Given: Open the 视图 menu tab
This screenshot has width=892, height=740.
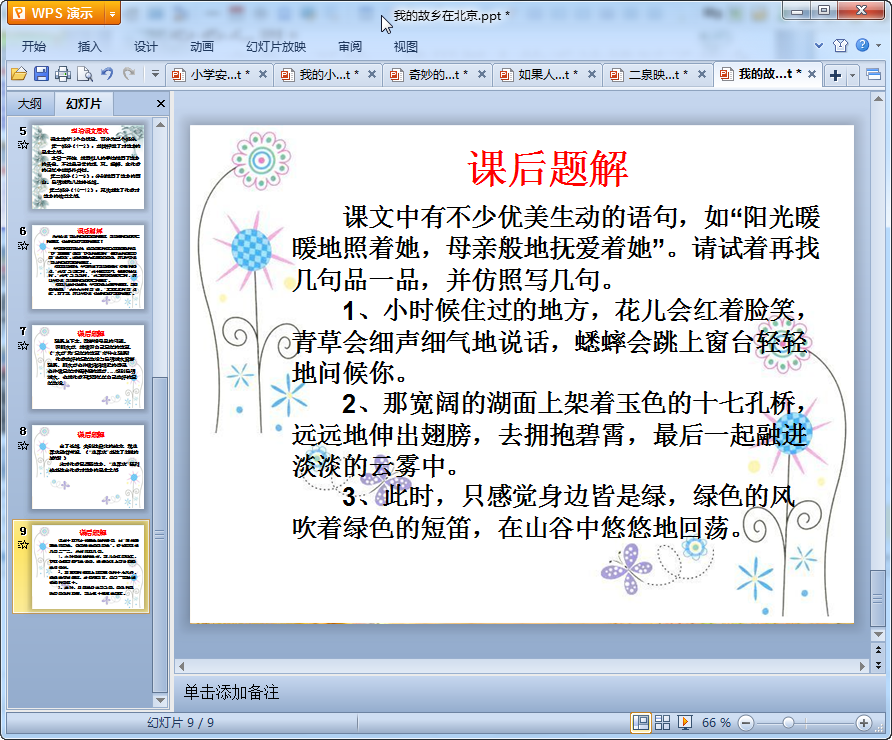Looking at the screenshot, I should click(x=406, y=47).
